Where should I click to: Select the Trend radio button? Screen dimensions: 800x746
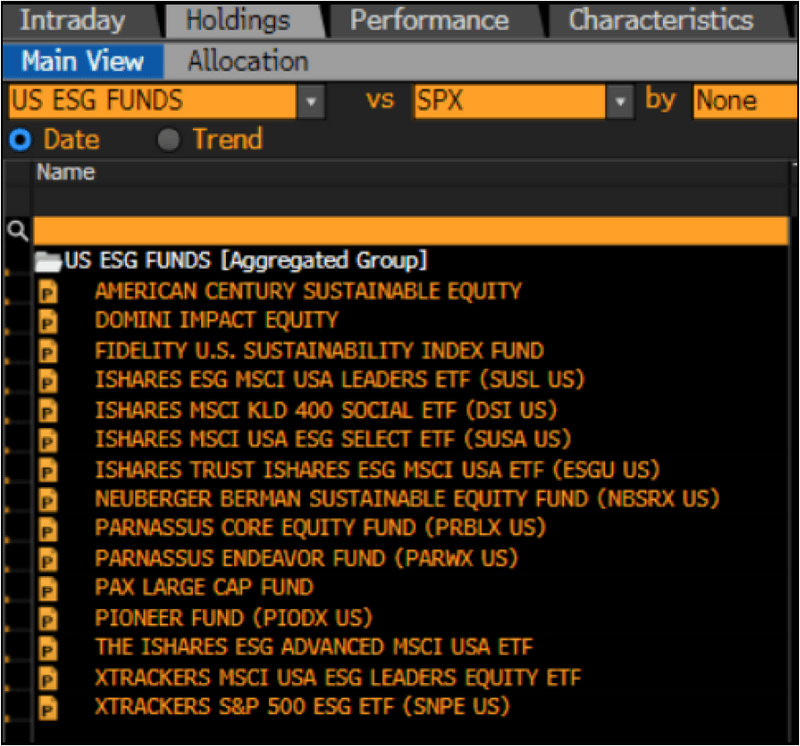click(x=169, y=140)
